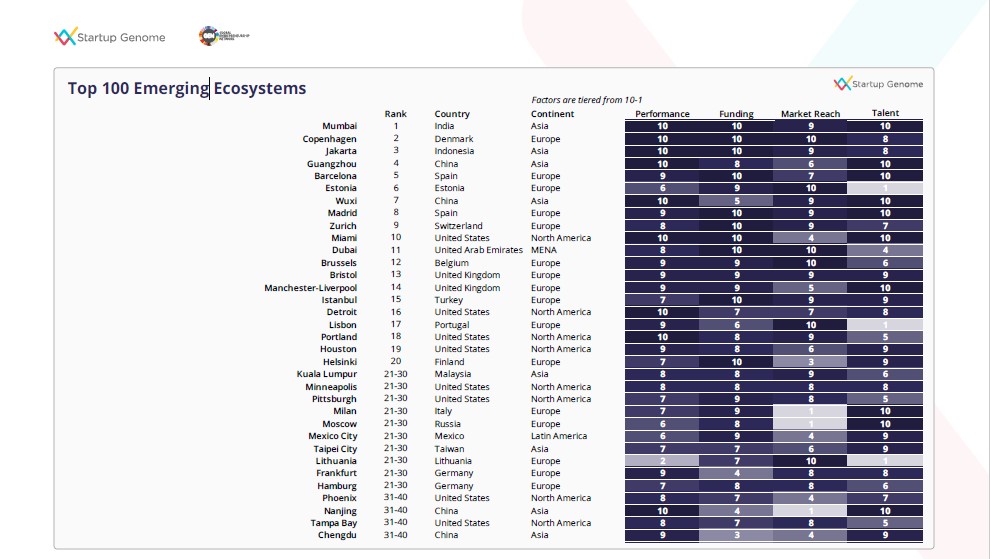
Task: Click 'Belgium' in the Country column
Action: pyautogui.click(x=451, y=263)
